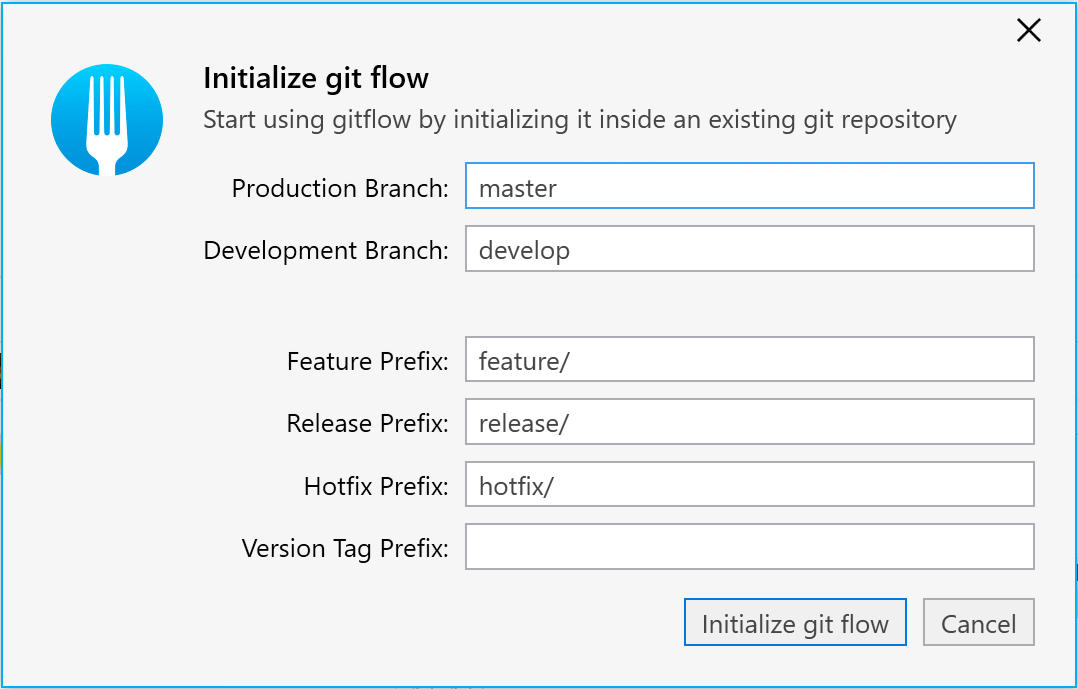Screen dimensions: 1078x689
Task: Confirm with the Initialize git flow button
Action: 795,622
